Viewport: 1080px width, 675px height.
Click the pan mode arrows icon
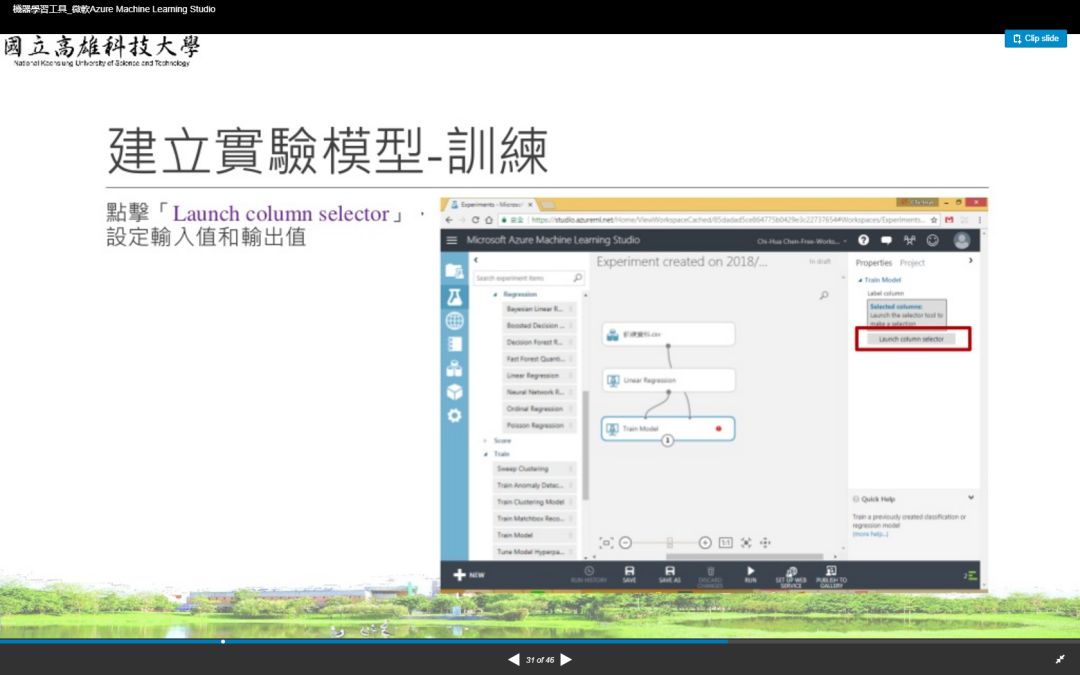point(765,543)
